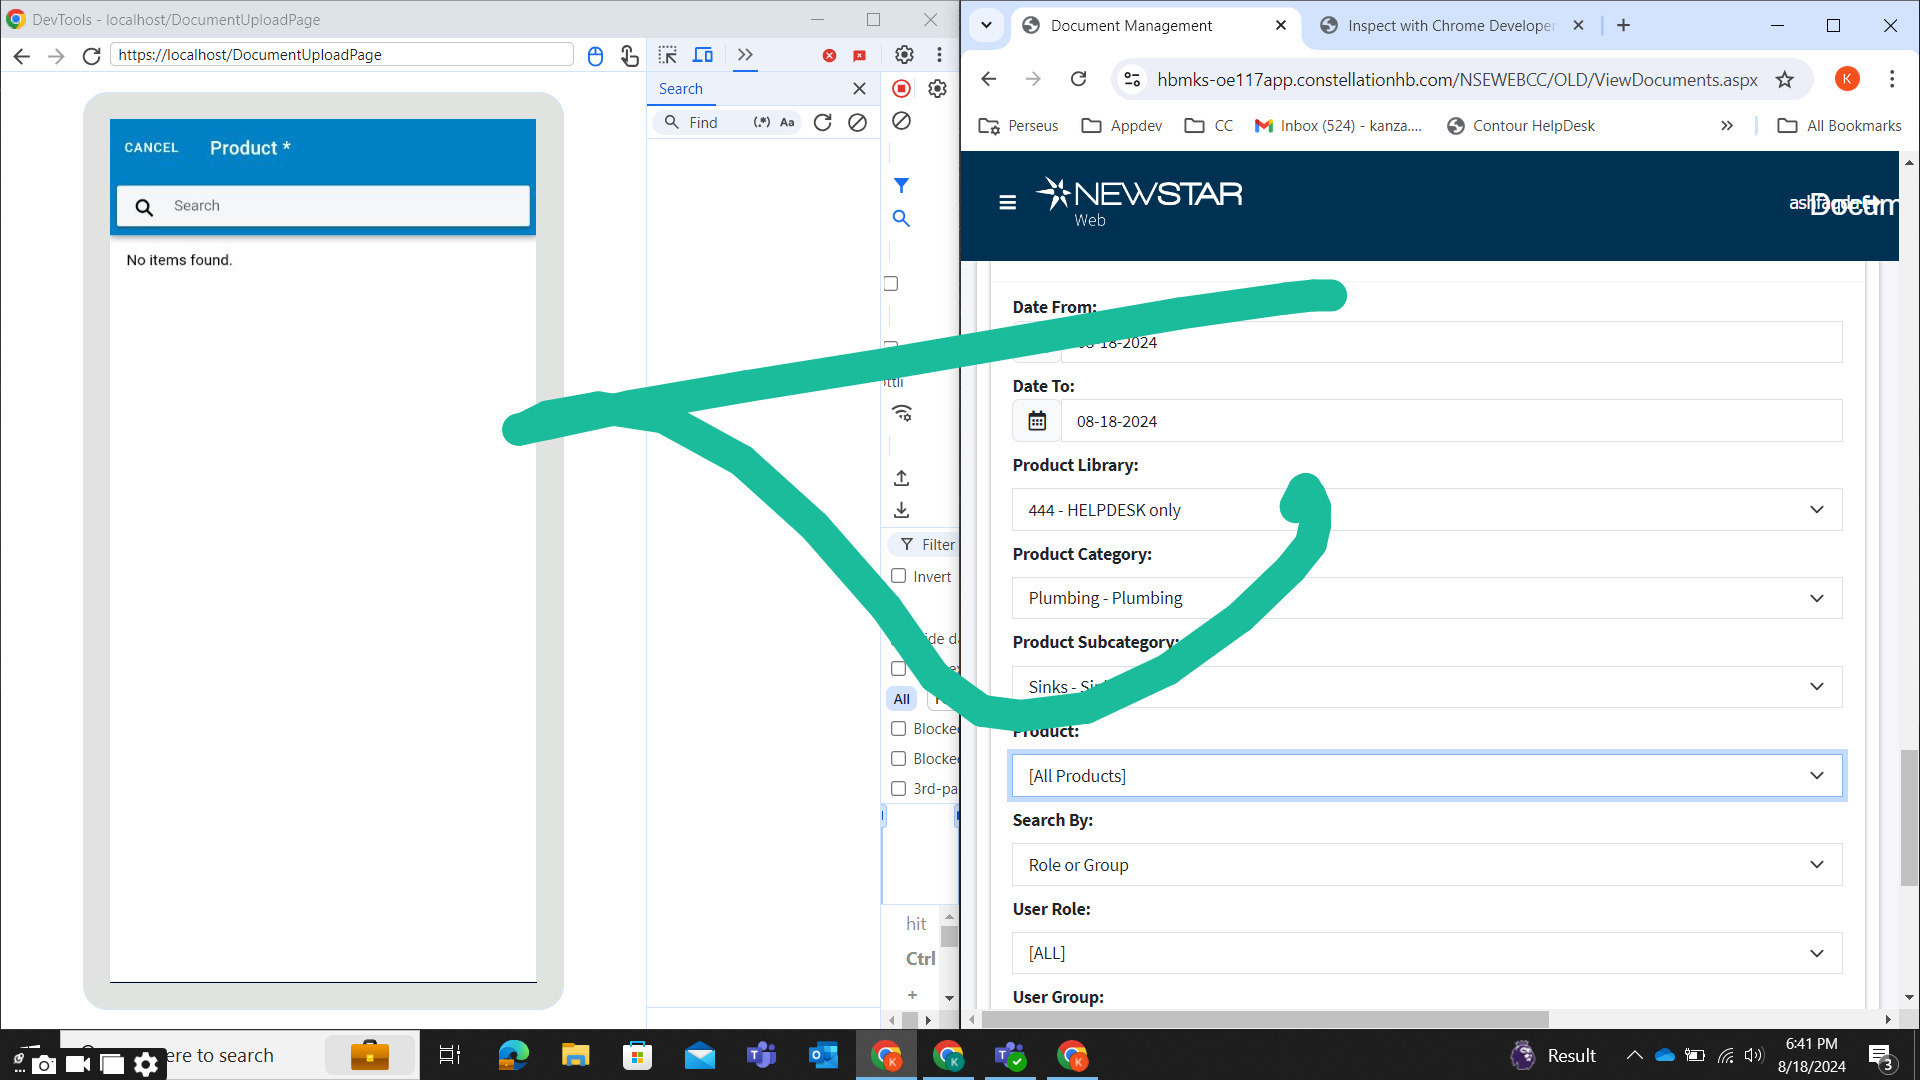
Task: Click the blue network filter funnel icon
Action: pyautogui.click(x=901, y=186)
